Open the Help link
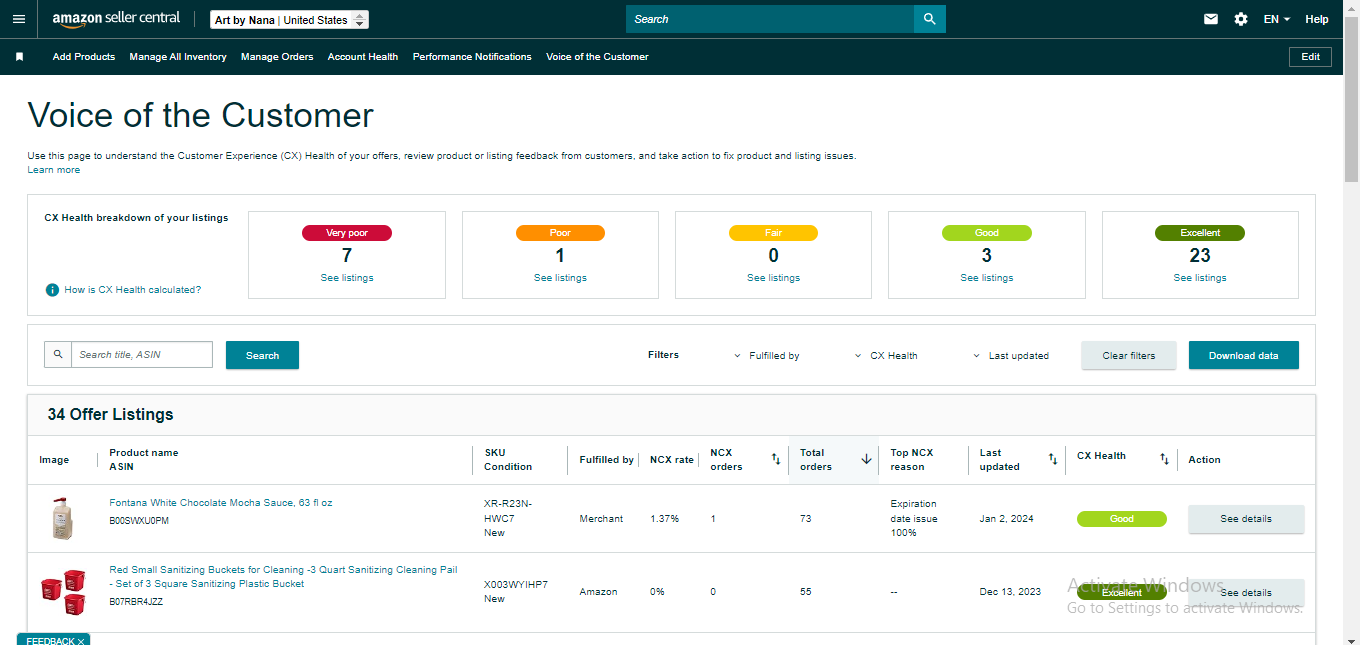Image resolution: width=1360 pixels, height=645 pixels. coord(1317,19)
